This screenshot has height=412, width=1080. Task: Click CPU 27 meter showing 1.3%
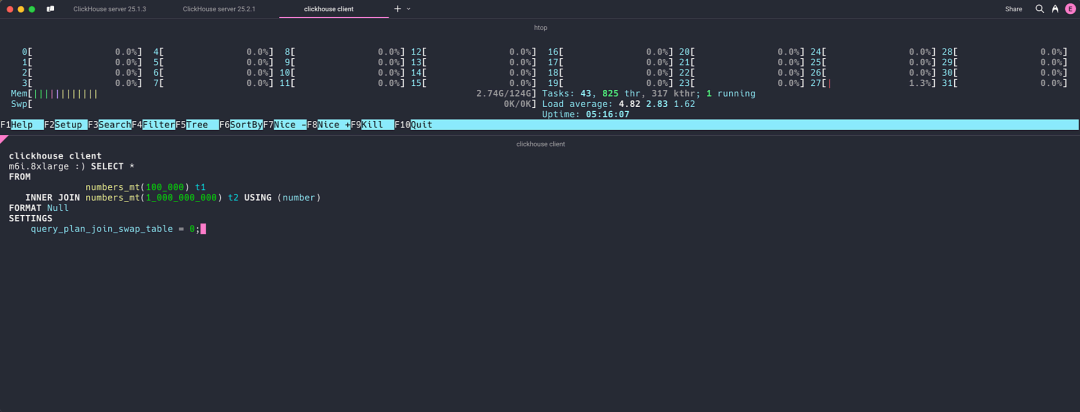point(873,83)
